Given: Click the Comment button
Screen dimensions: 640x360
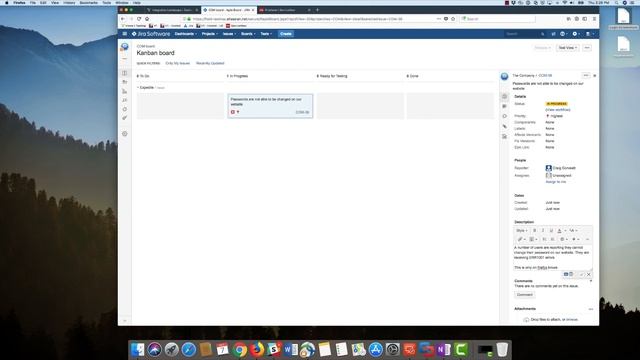Looking at the screenshot, I should pyautogui.click(x=524, y=295).
